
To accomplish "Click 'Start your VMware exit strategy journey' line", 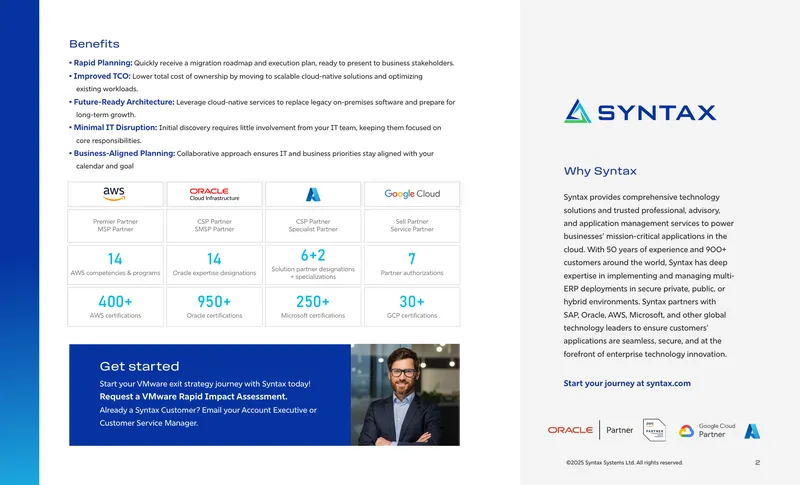I will coord(205,384).
